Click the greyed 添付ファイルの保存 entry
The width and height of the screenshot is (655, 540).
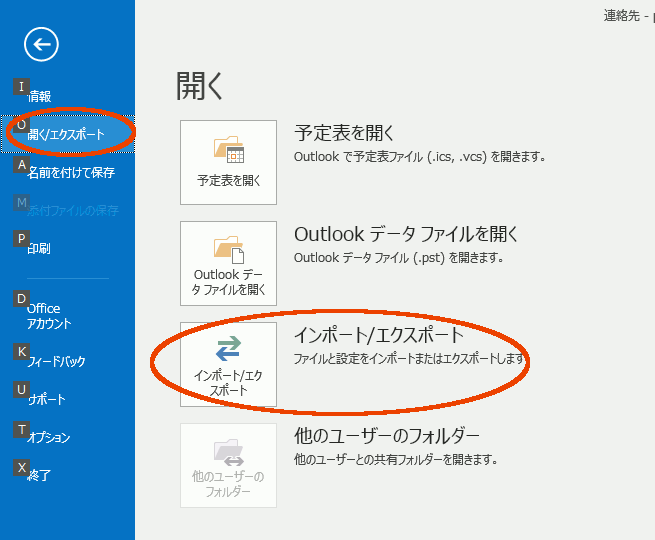tap(73, 211)
